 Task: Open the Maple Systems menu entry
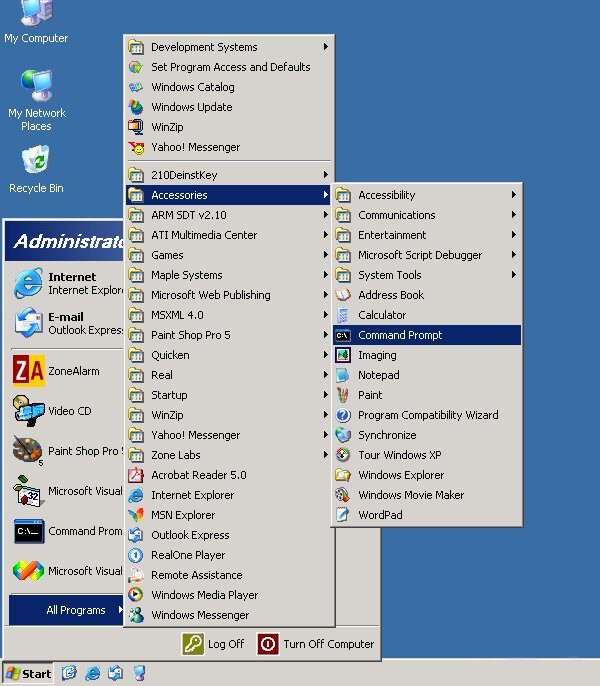(x=228, y=275)
